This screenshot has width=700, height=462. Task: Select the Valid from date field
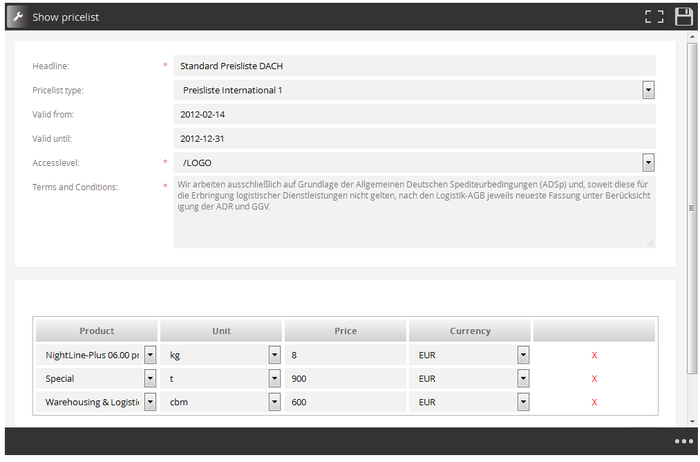[x=413, y=114]
